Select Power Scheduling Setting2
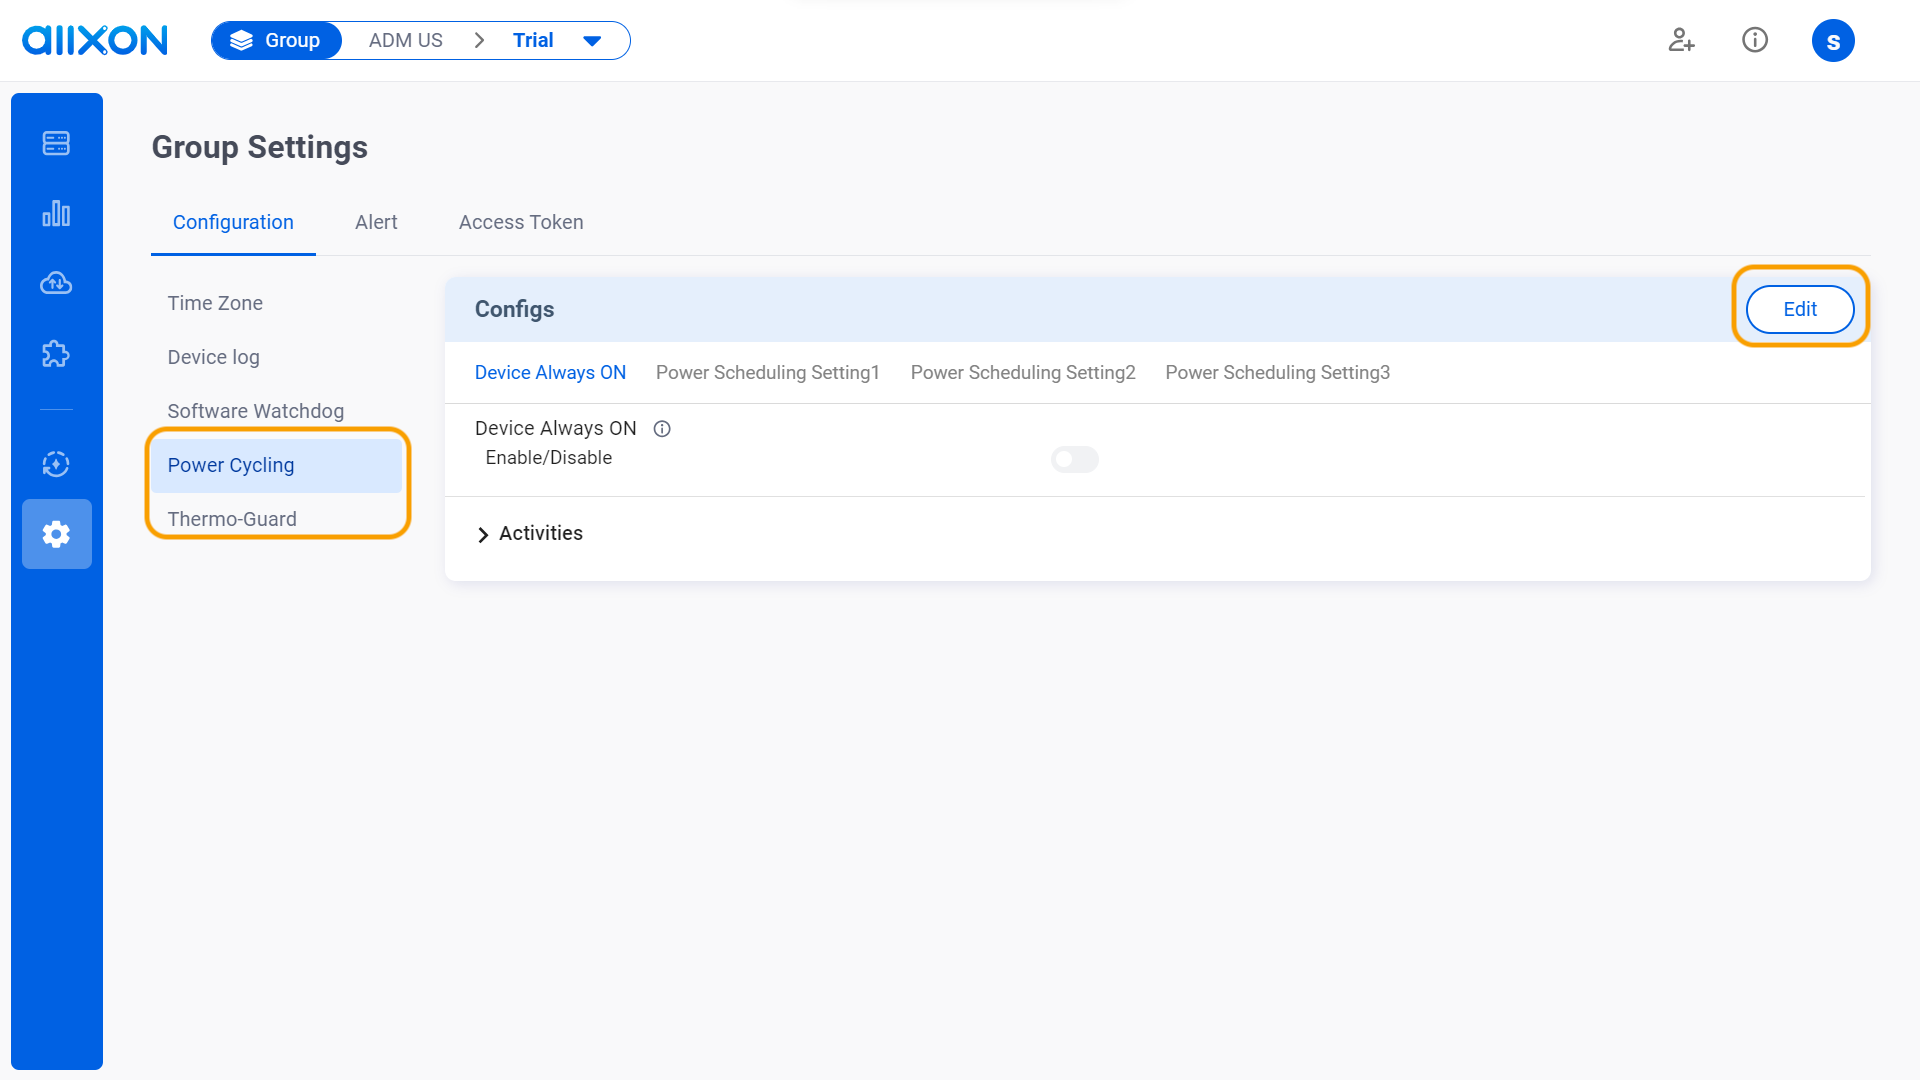 pyautogui.click(x=1022, y=372)
